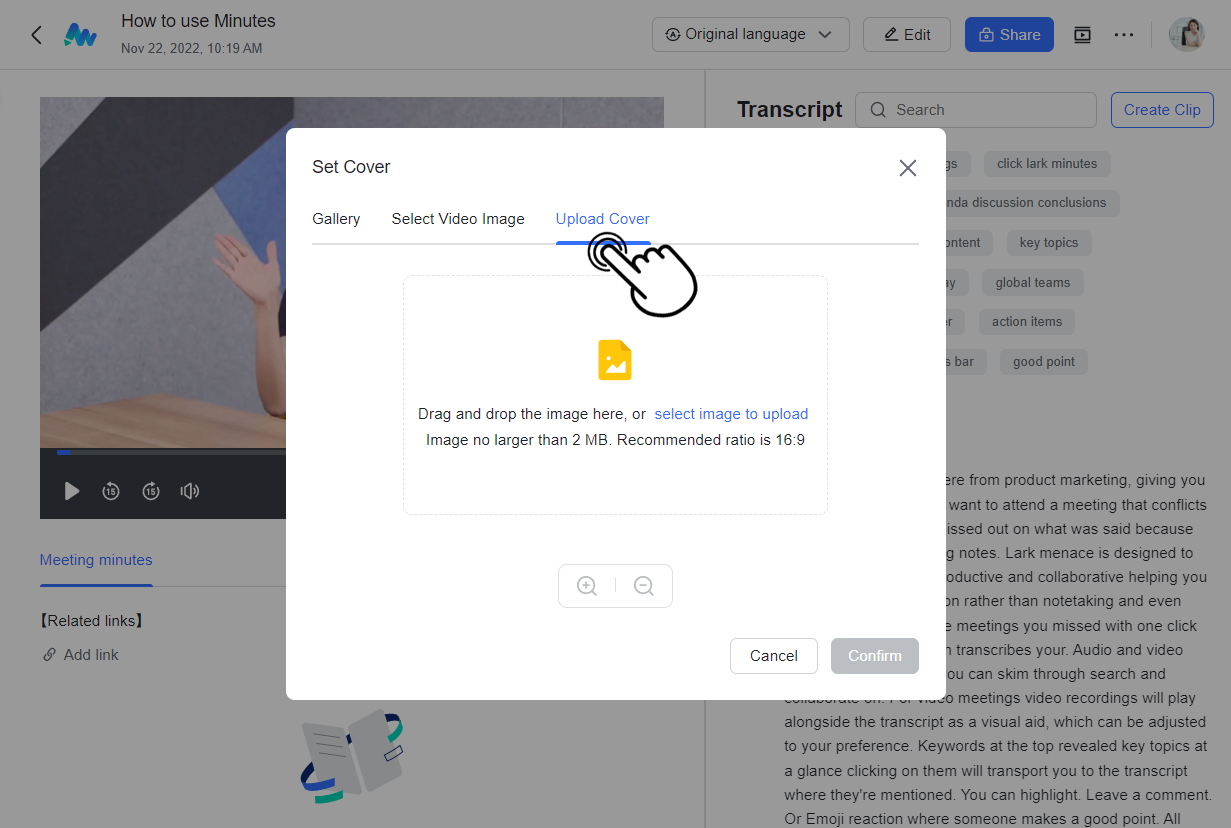Open the more options ellipsis menu
The image size is (1231, 828).
[1124, 35]
